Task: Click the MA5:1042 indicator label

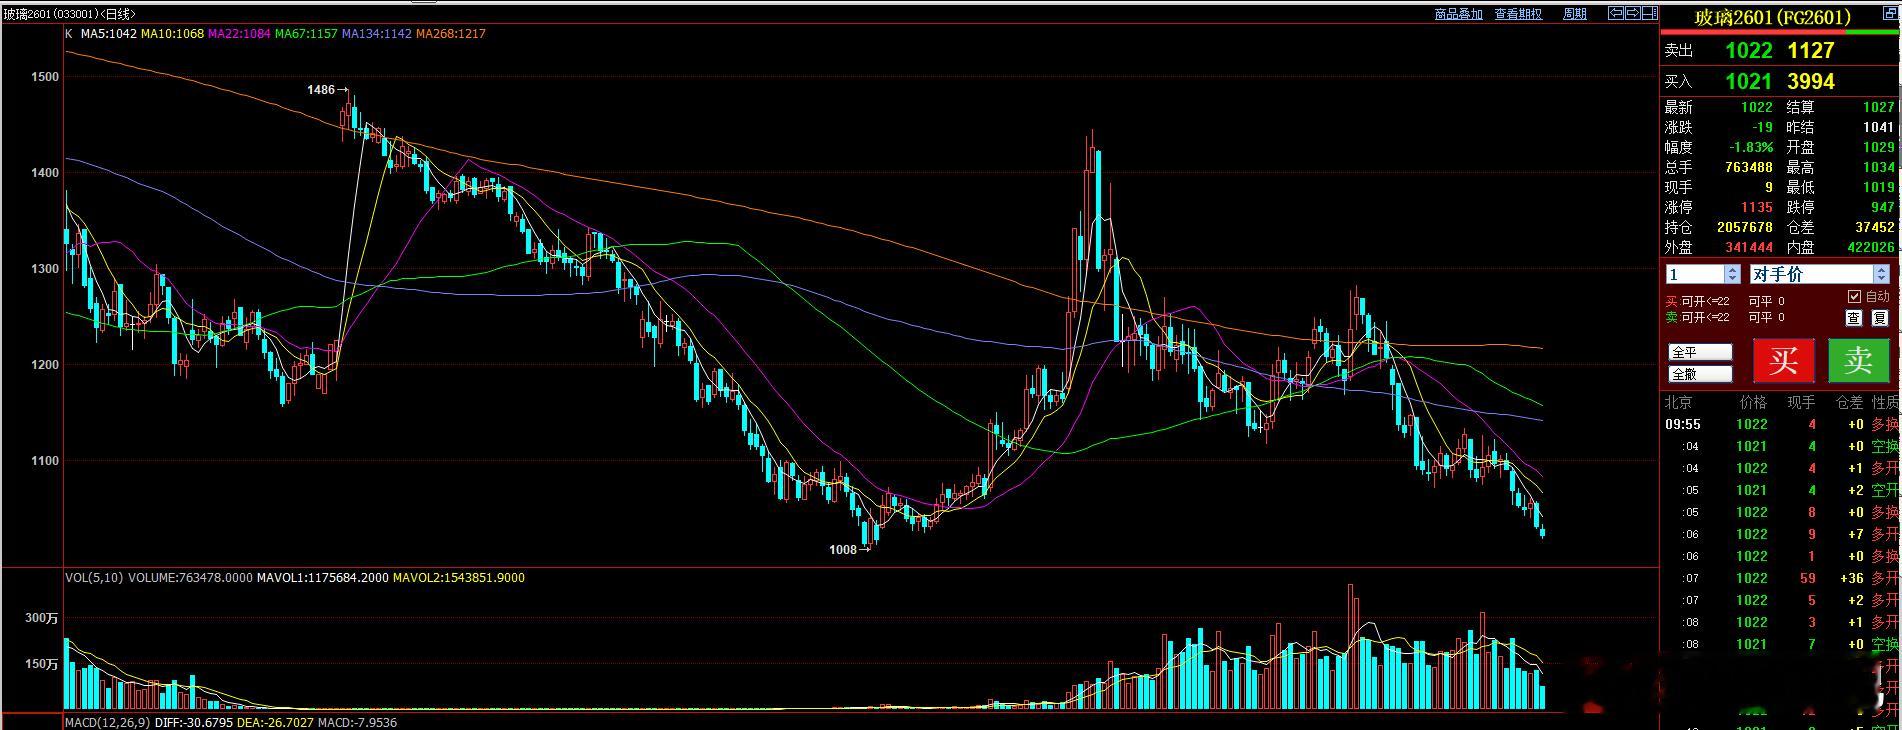Action: 109,34
